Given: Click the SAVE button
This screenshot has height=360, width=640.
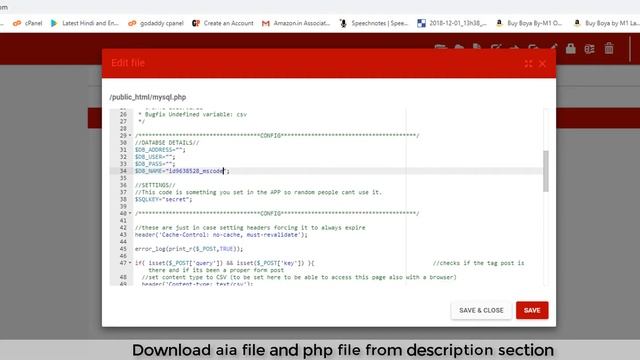Looking at the screenshot, I should point(532,311).
